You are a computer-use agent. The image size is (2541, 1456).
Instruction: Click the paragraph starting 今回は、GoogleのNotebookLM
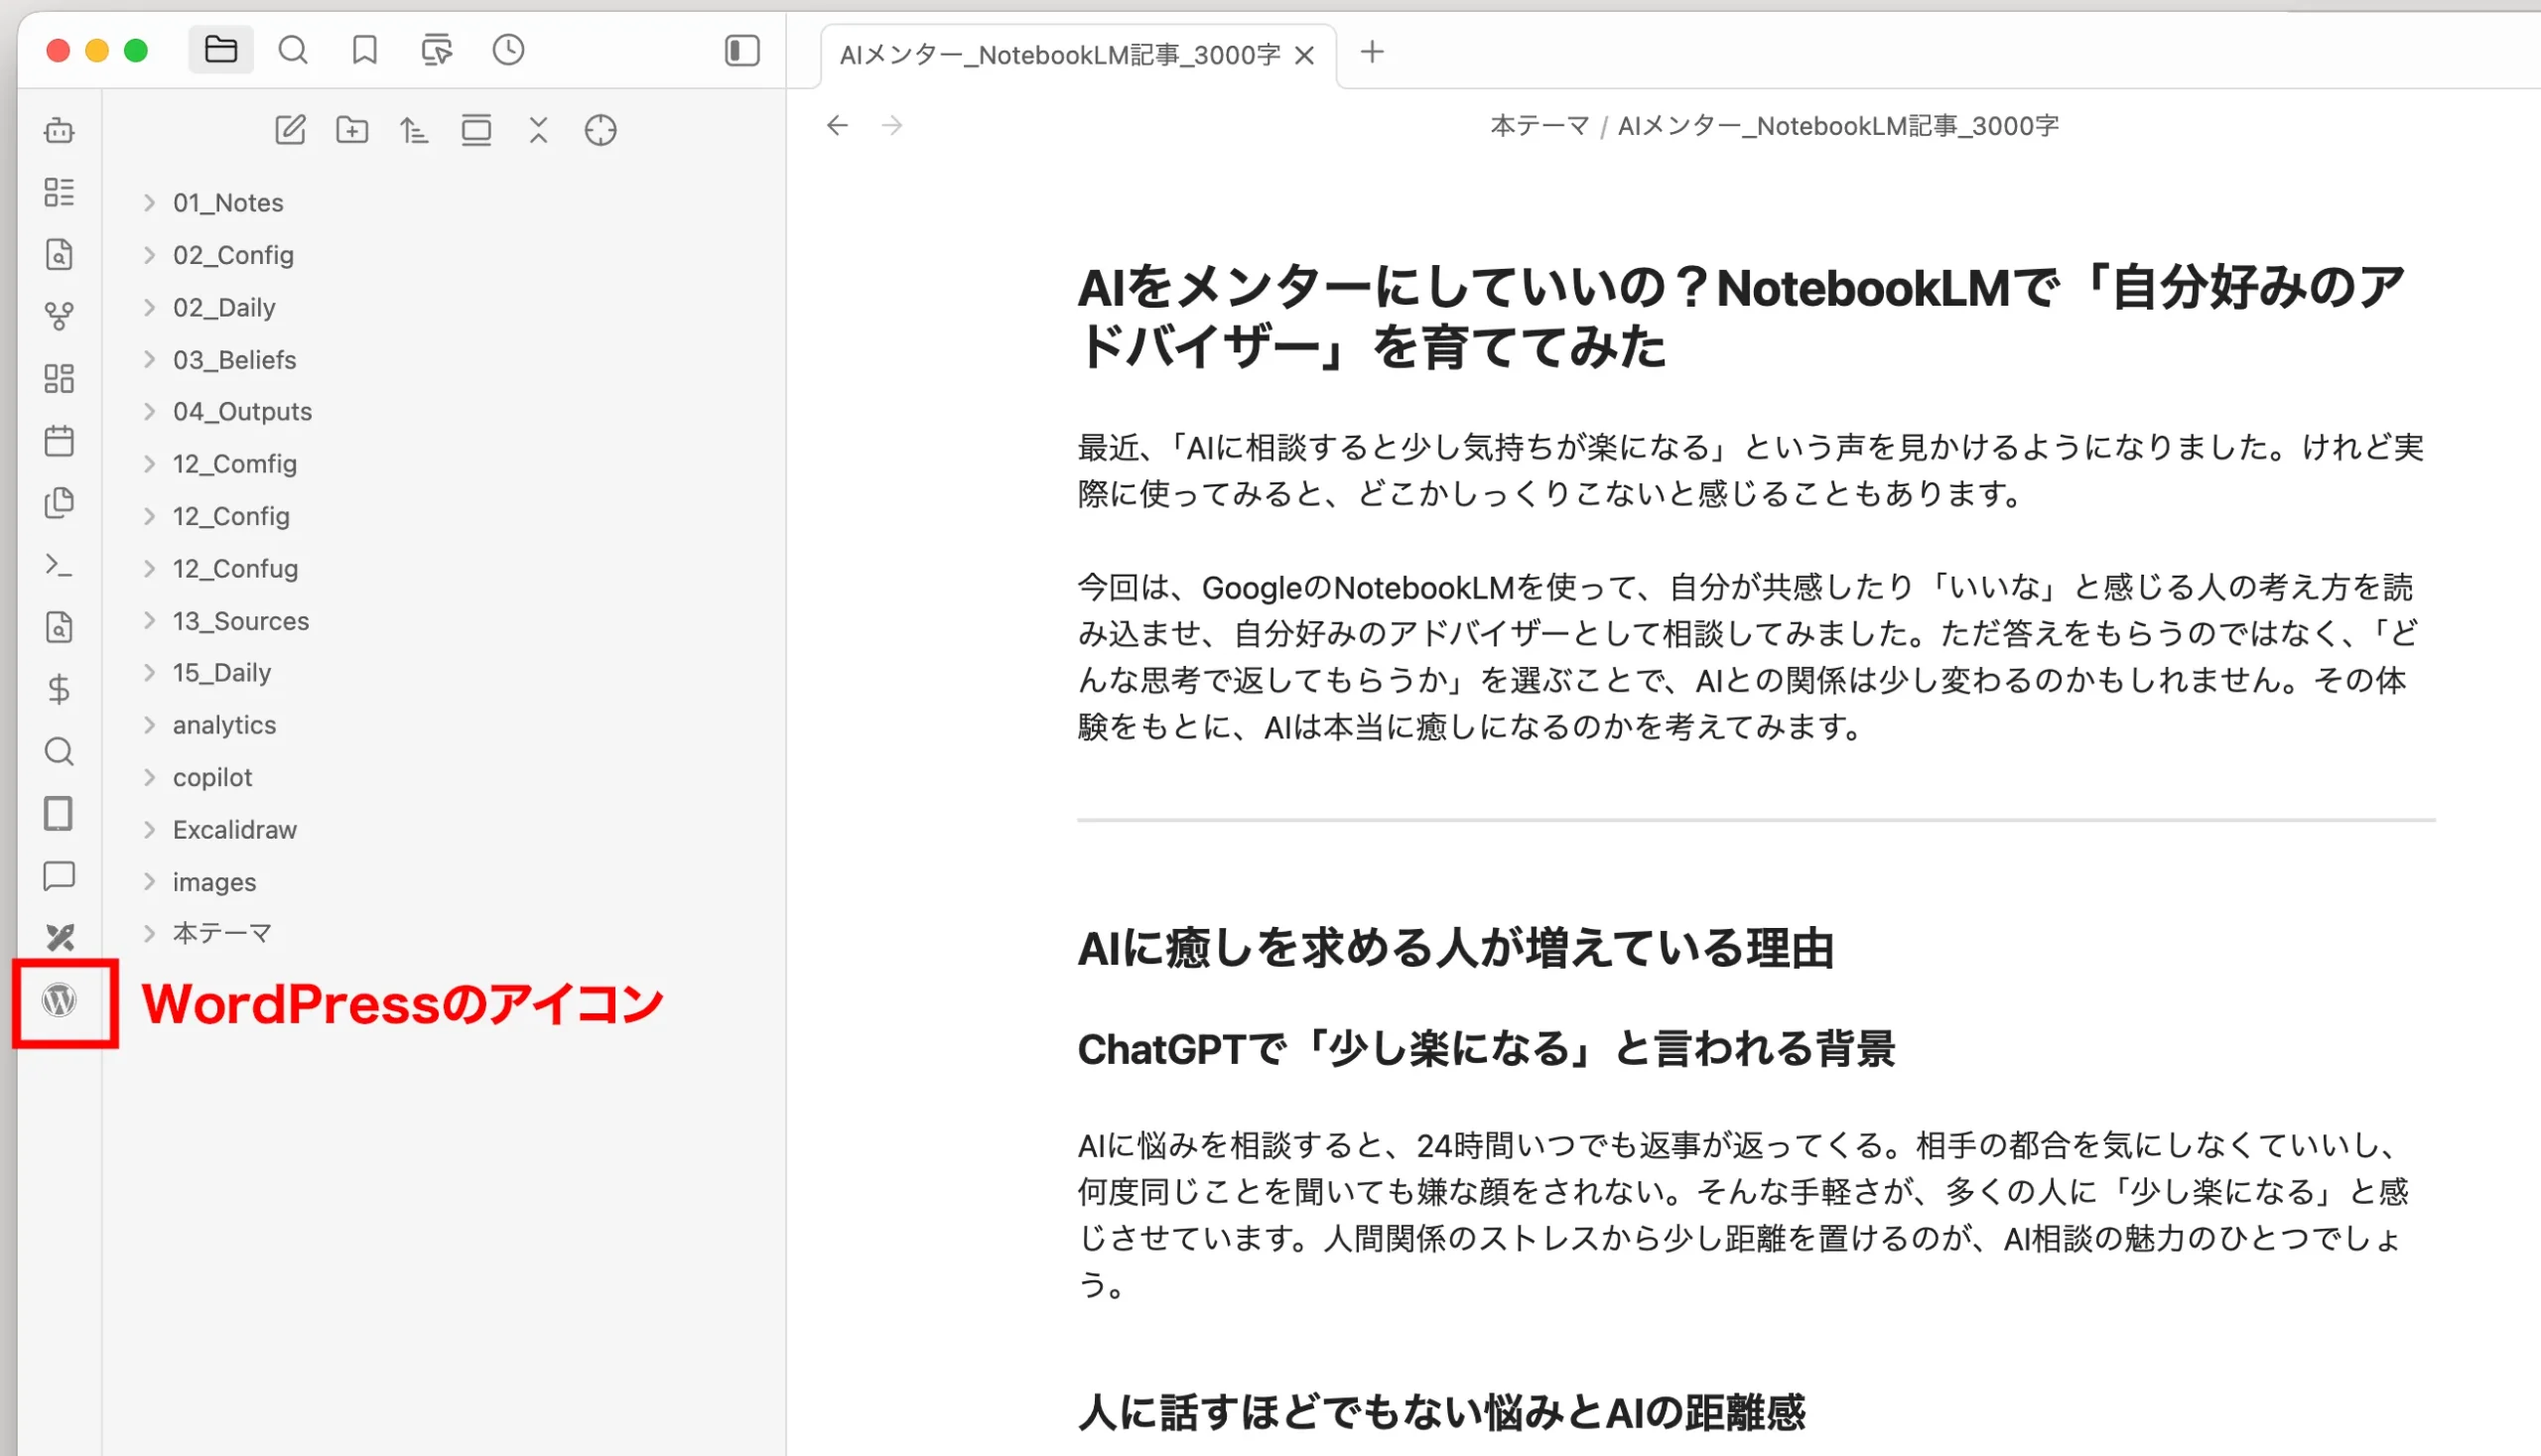(1746, 656)
